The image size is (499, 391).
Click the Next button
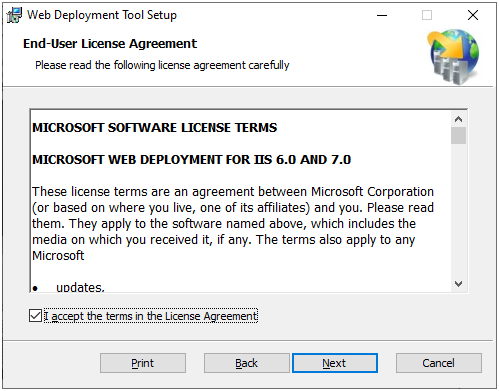pos(335,363)
